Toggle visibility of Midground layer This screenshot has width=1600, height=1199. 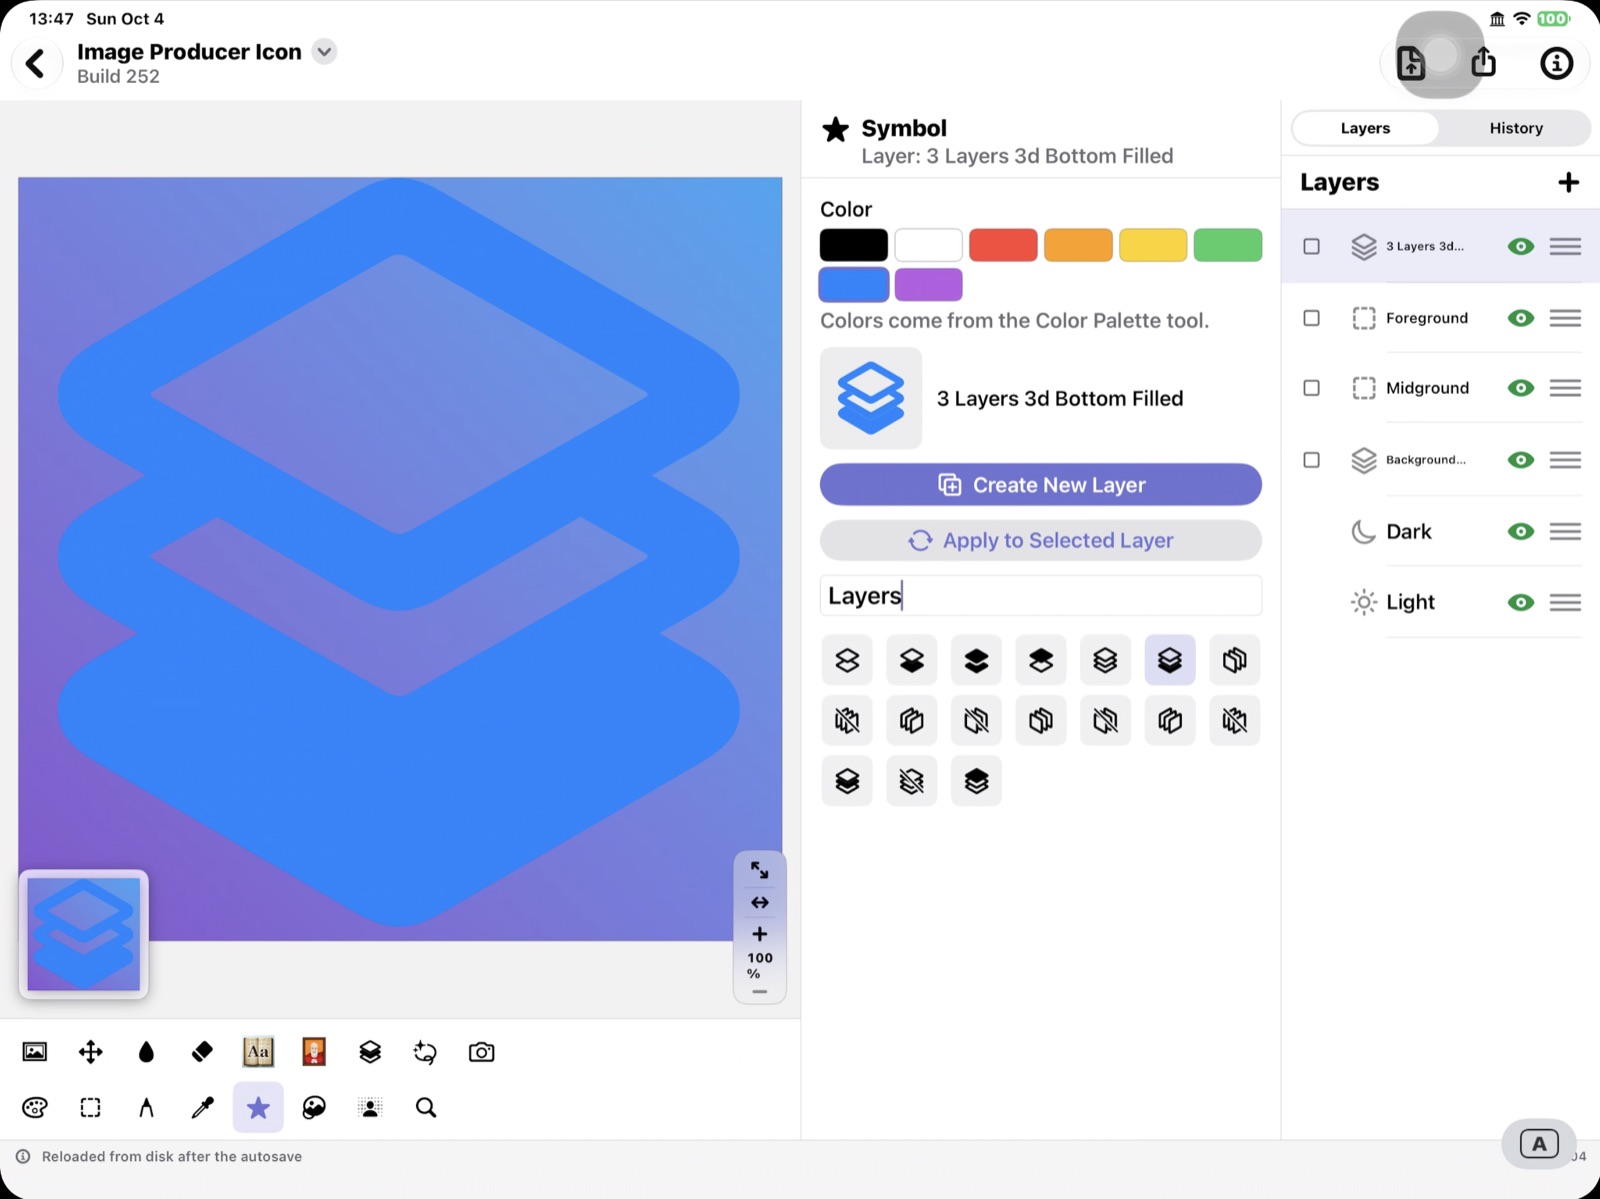(x=1520, y=388)
